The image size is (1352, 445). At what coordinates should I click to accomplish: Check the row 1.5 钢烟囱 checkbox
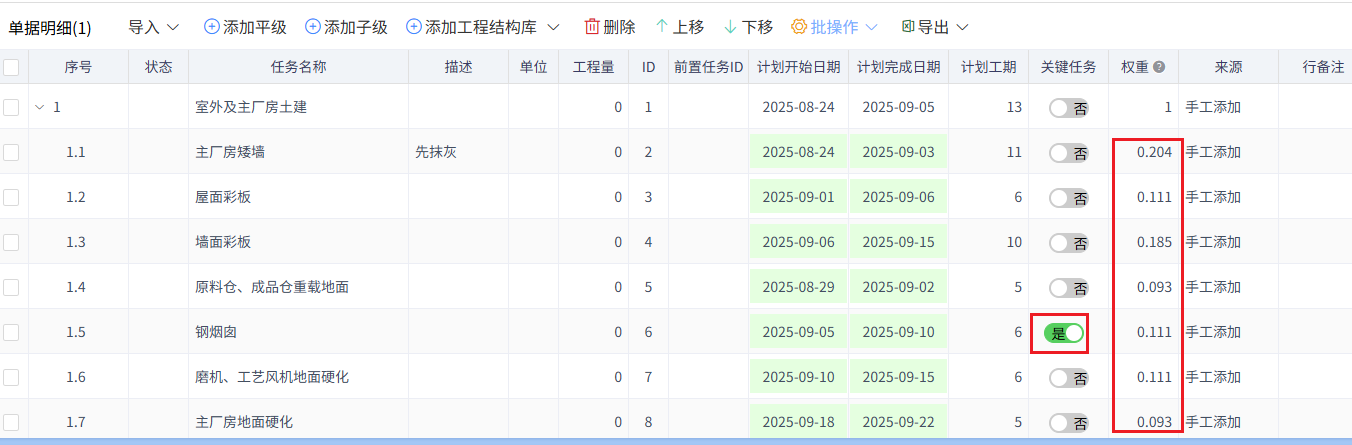click(x=11, y=332)
